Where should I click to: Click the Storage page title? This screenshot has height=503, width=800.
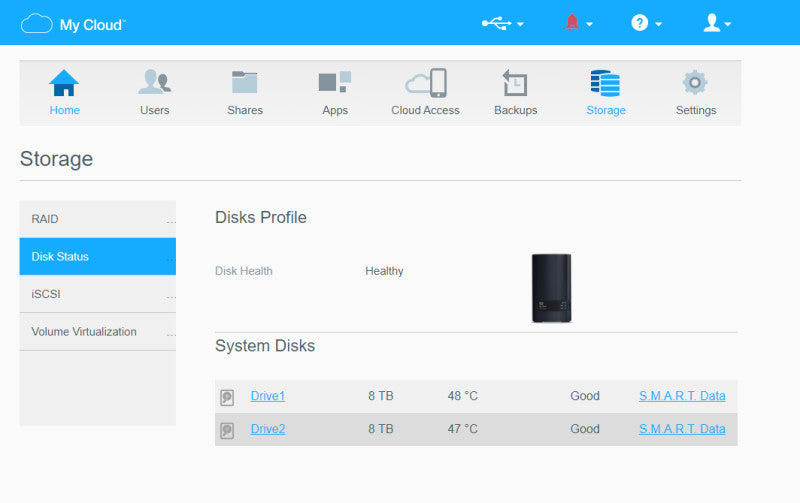56,159
